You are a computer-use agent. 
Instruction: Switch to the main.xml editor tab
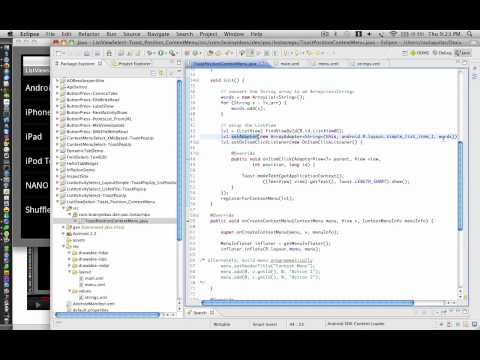289,63
